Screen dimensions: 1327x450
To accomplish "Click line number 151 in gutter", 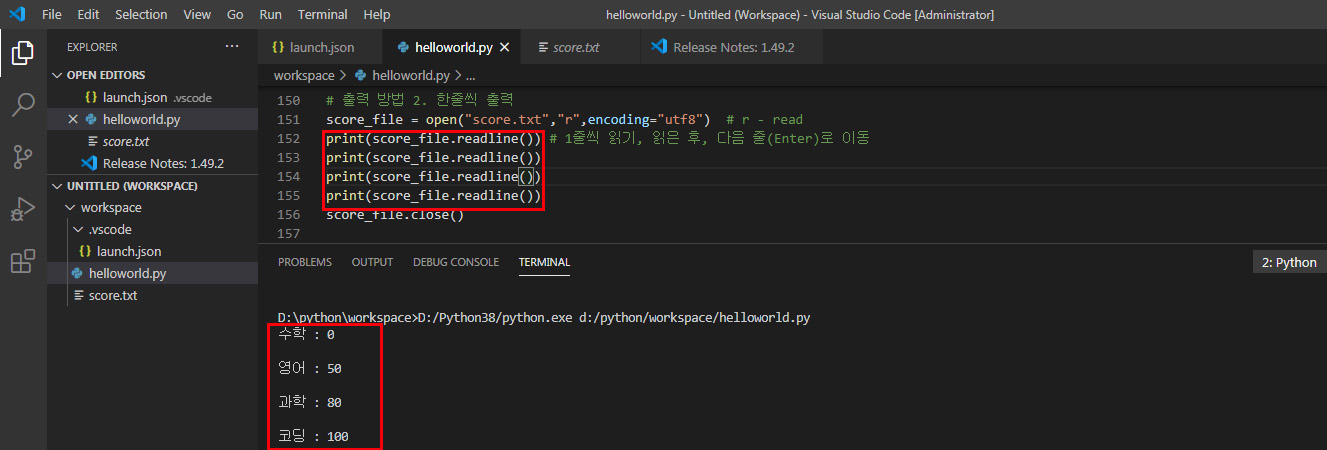I will point(288,120).
